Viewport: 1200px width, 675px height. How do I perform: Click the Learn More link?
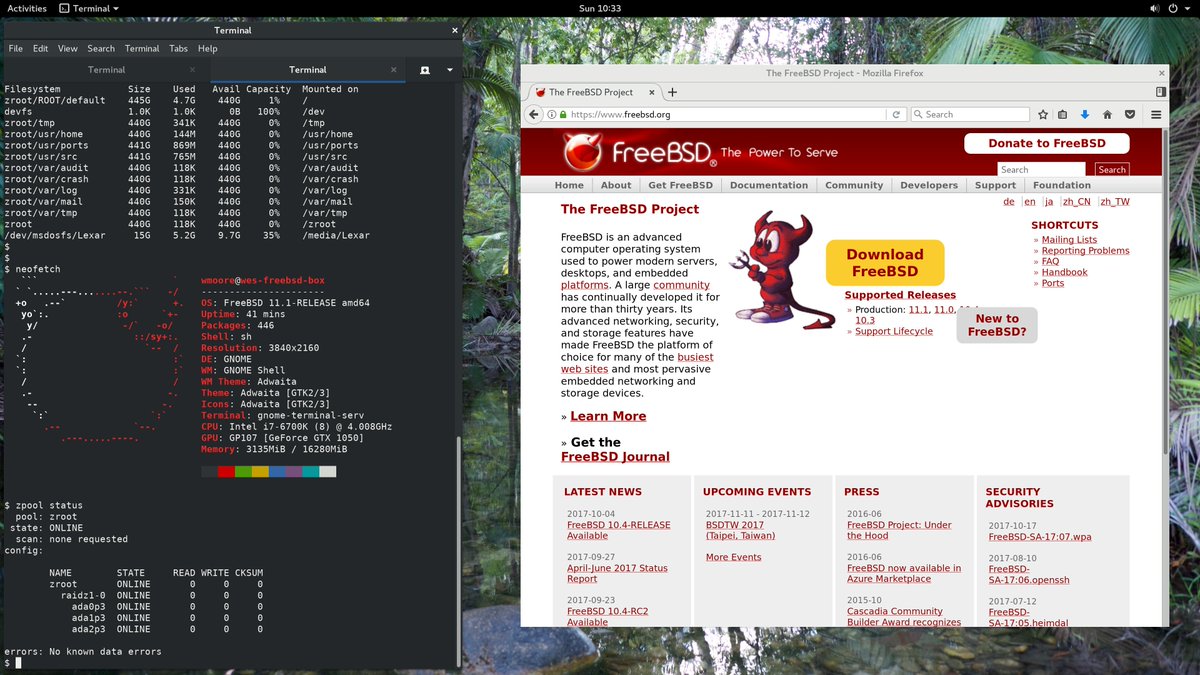[608, 416]
